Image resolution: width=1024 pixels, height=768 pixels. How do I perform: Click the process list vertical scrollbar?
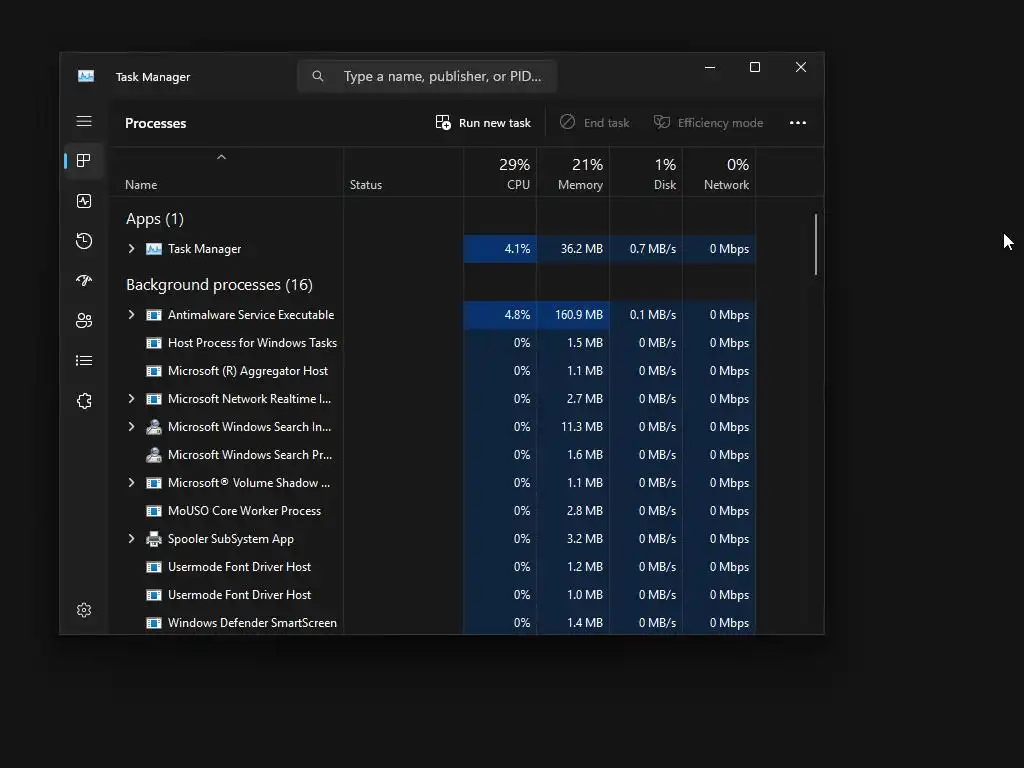[816, 244]
